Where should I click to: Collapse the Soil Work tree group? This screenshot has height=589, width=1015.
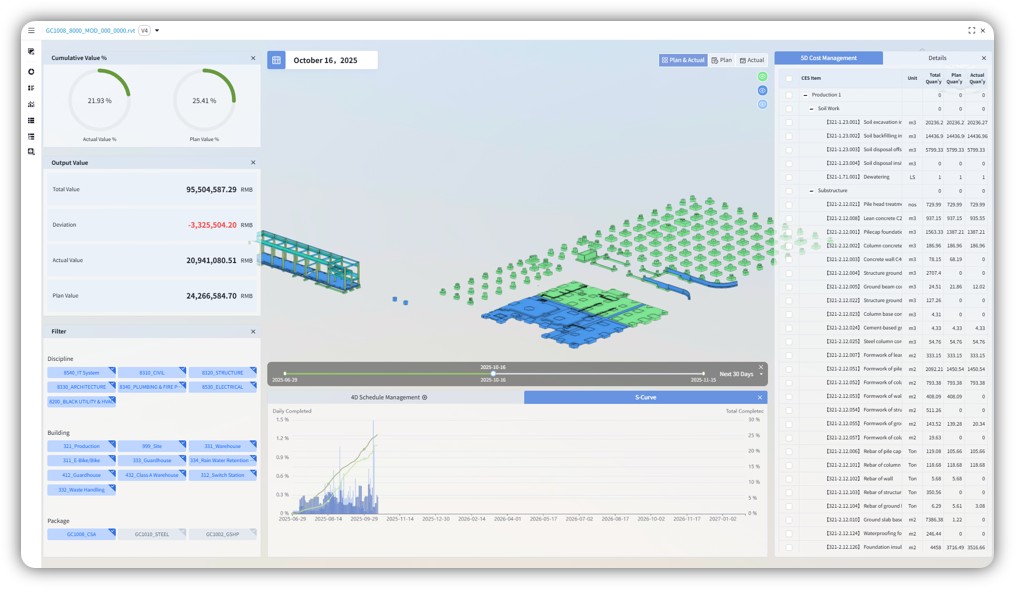pyautogui.click(x=812, y=109)
